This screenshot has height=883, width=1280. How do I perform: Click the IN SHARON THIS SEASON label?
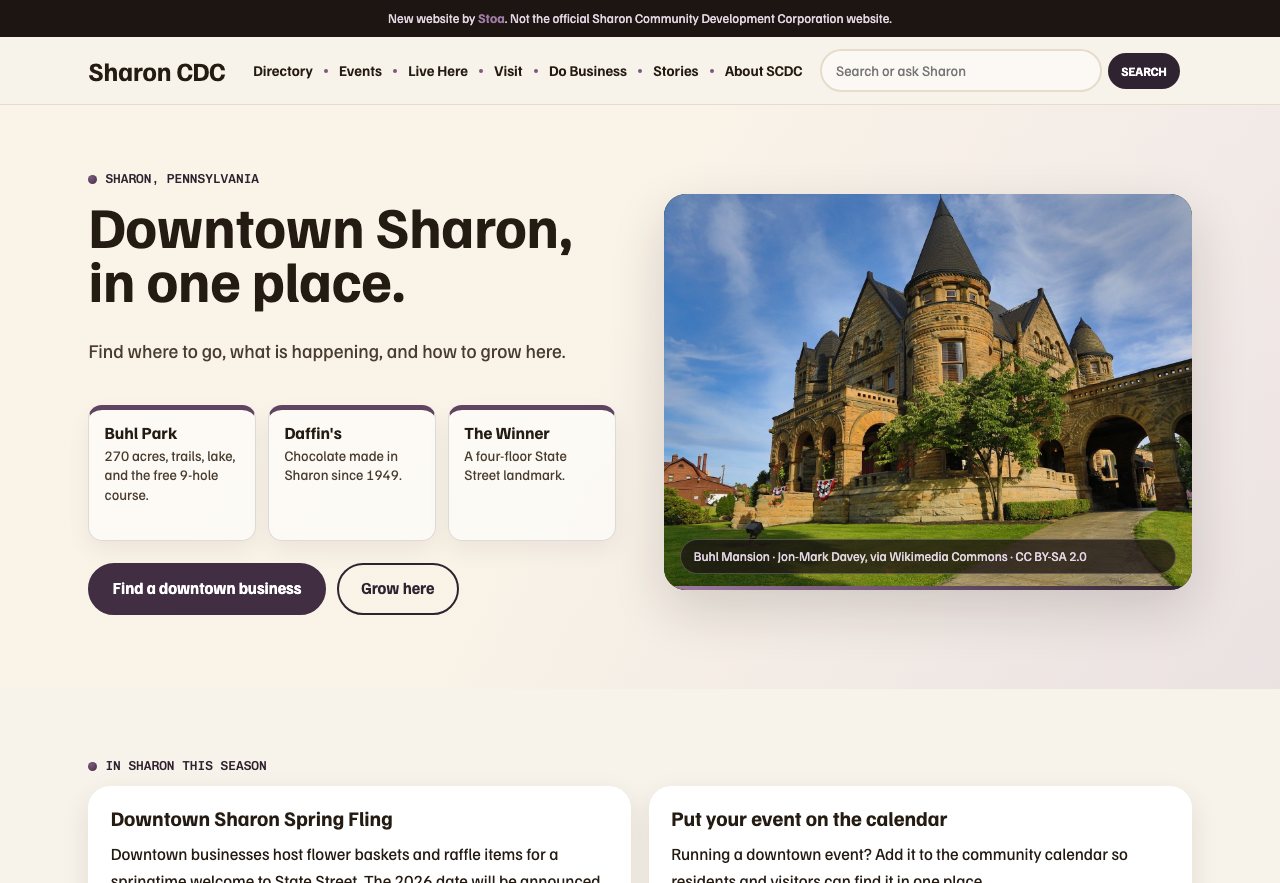point(186,766)
